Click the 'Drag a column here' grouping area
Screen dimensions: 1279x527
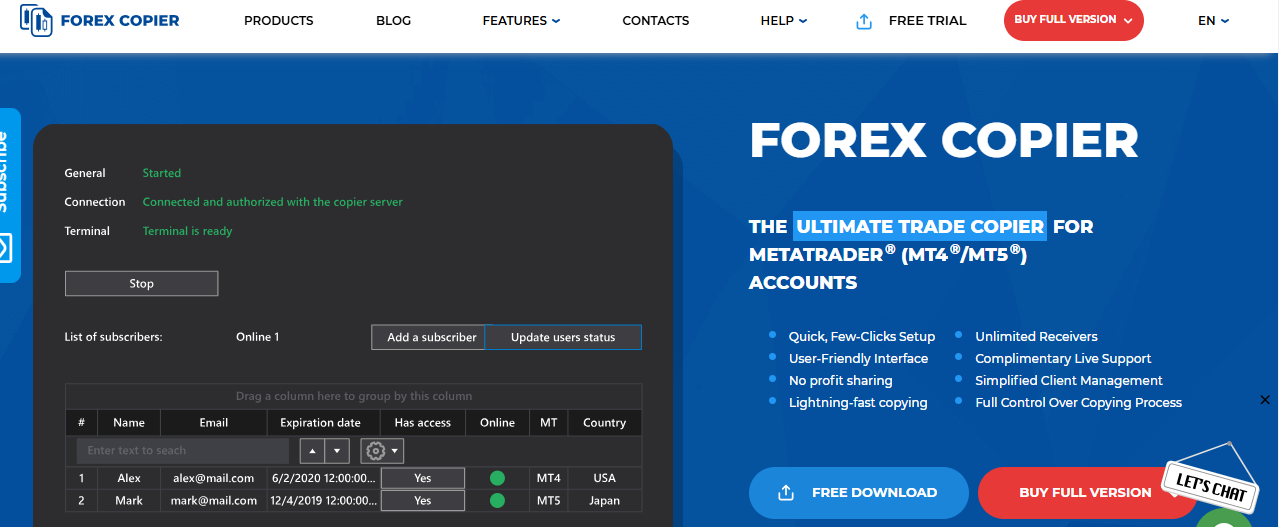coord(354,396)
